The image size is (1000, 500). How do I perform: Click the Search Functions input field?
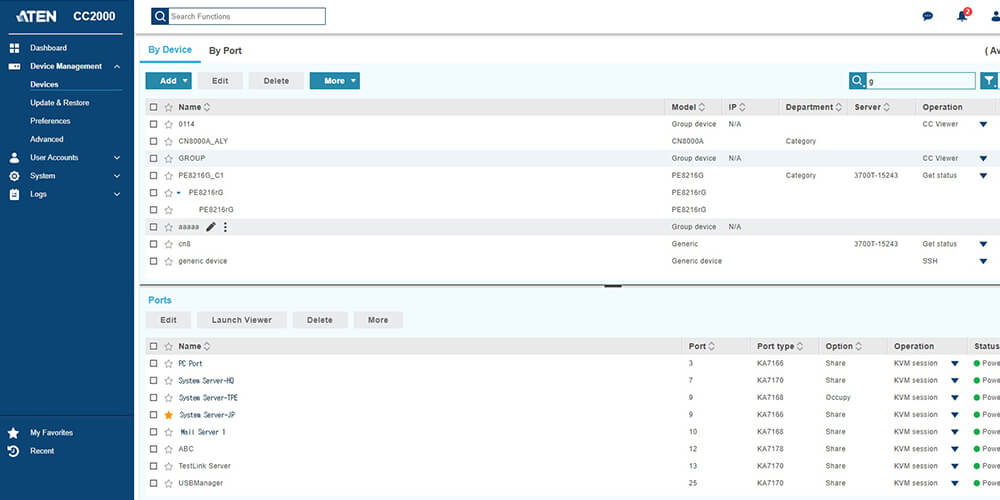pyautogui.click(x=246, y=16)
